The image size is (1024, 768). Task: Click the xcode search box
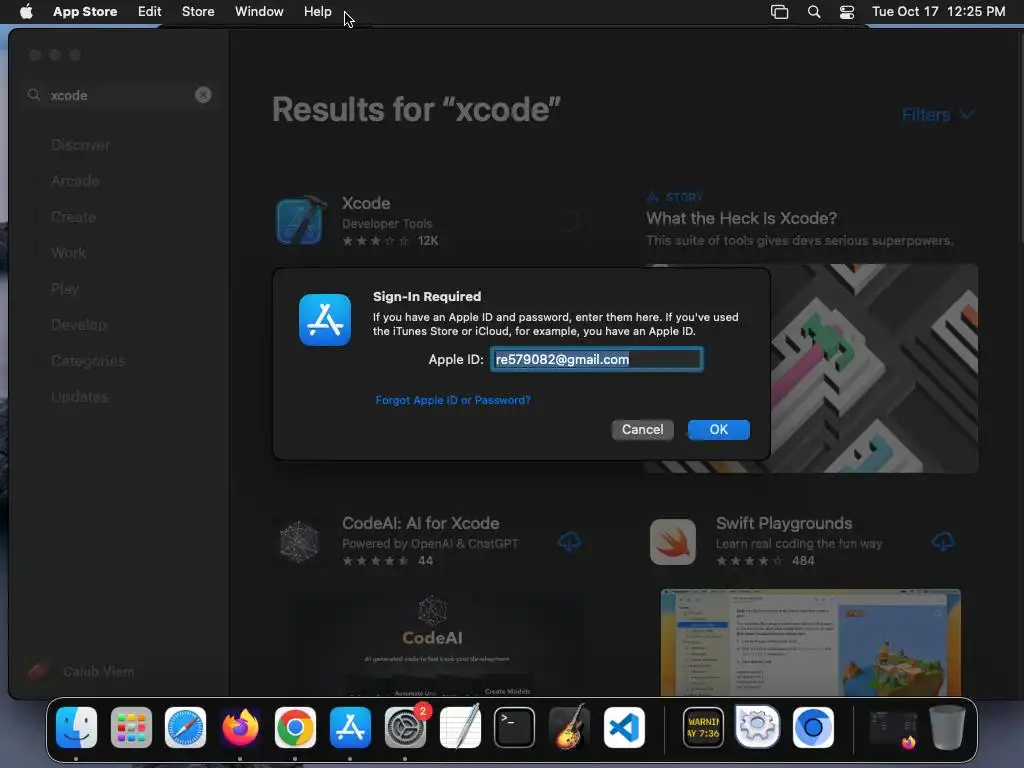coord(121,95)
